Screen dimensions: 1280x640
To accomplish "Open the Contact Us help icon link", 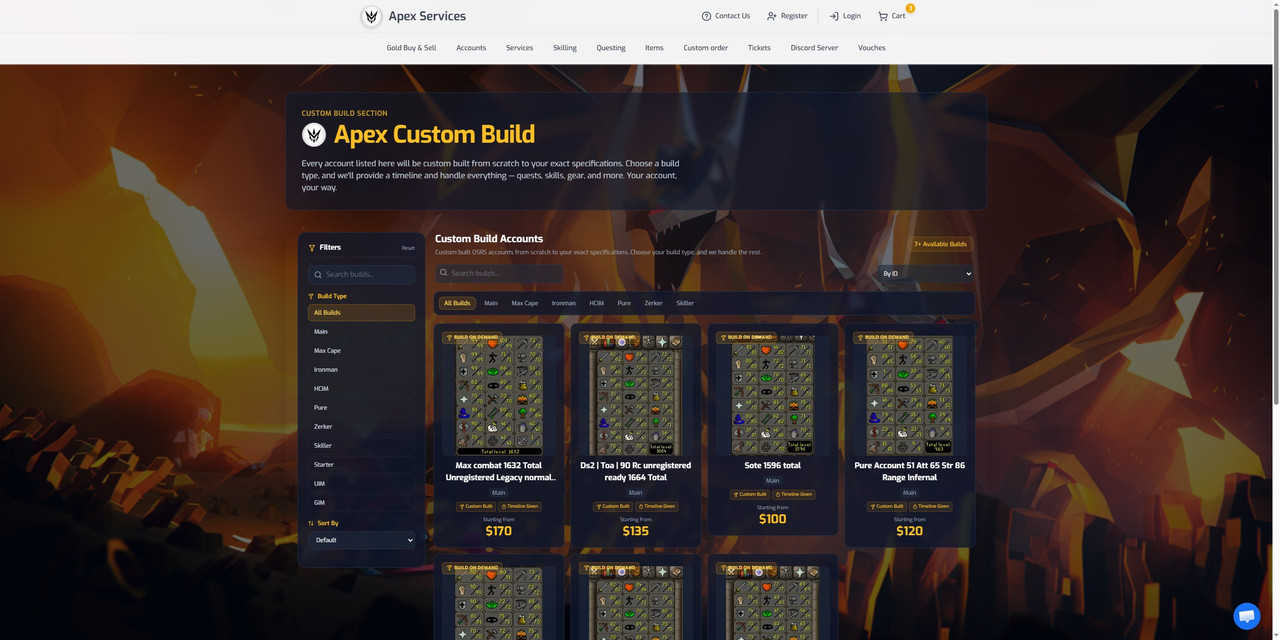I will pyautogui.click(x=706, y=16).
